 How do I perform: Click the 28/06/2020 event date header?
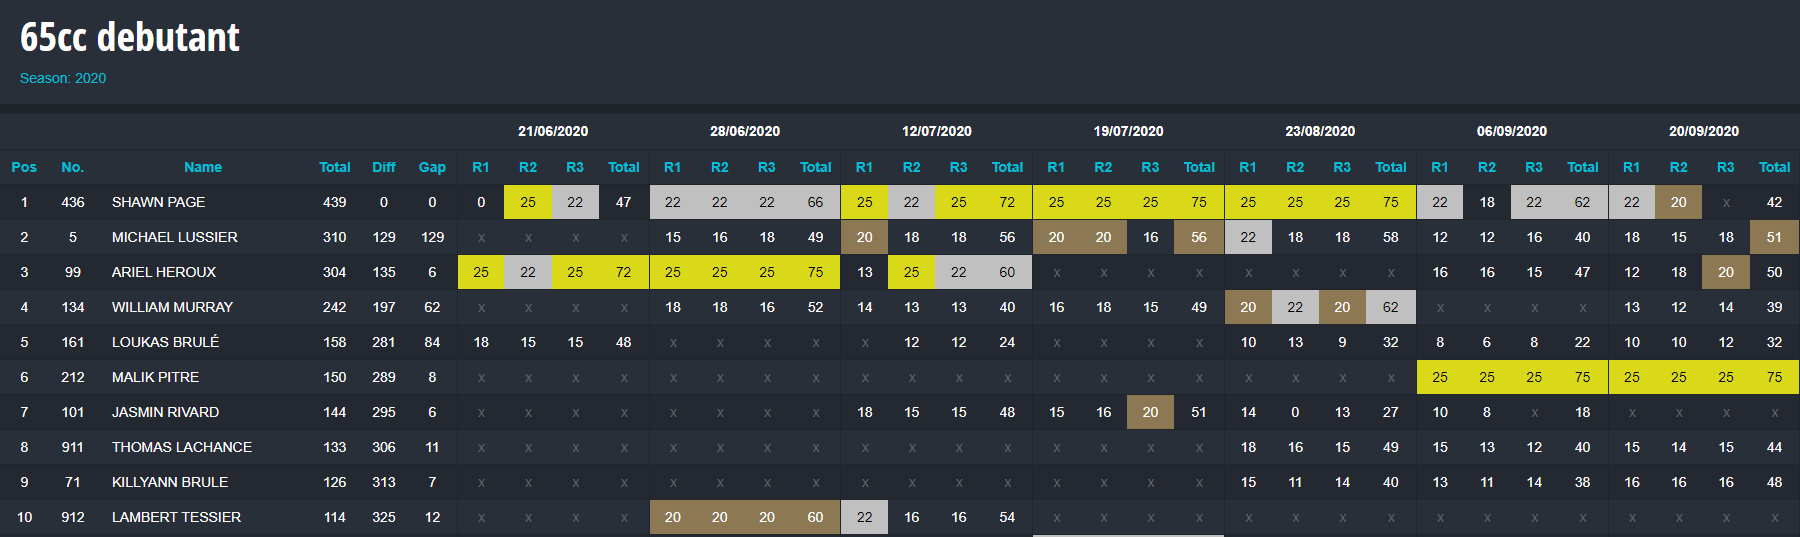pos(745,131)
